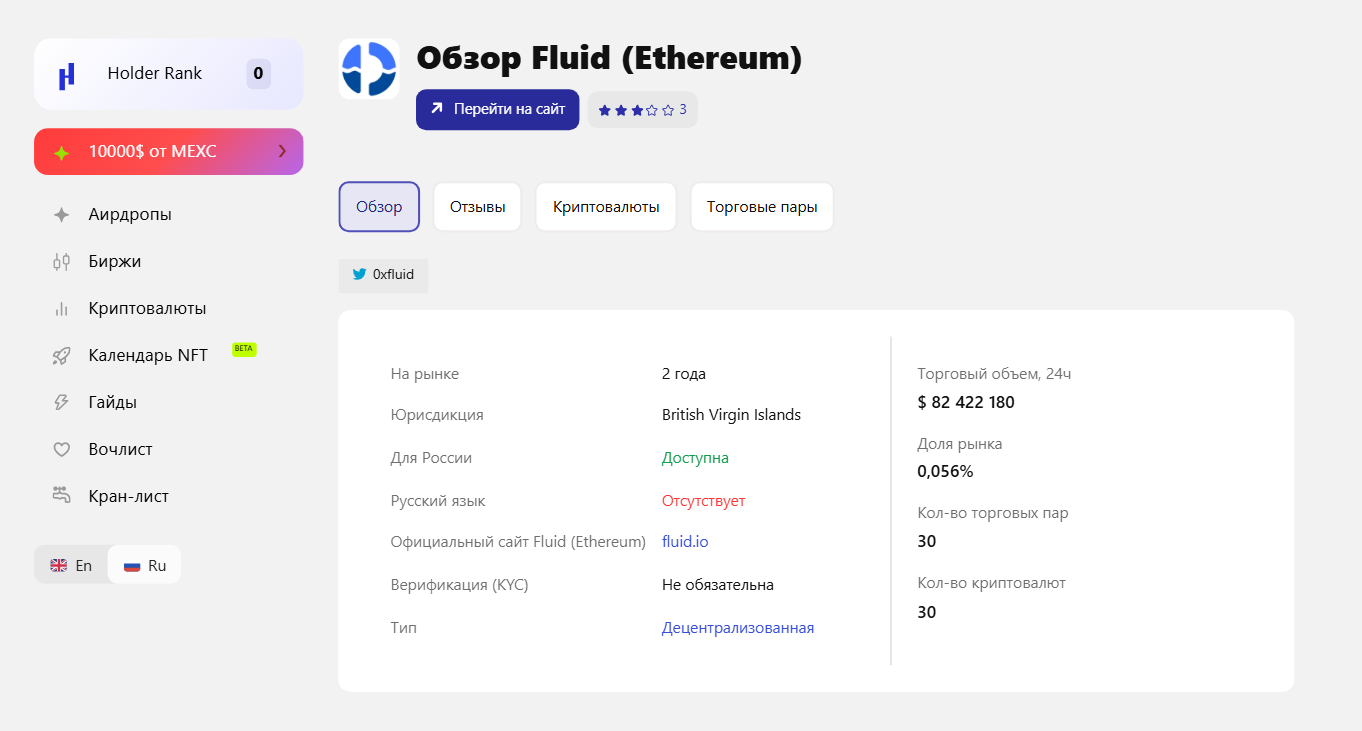The height and width of the screenshot is (731, 1362).
Task: Click the Holder Rank logo icon
Action: (67, 75)
